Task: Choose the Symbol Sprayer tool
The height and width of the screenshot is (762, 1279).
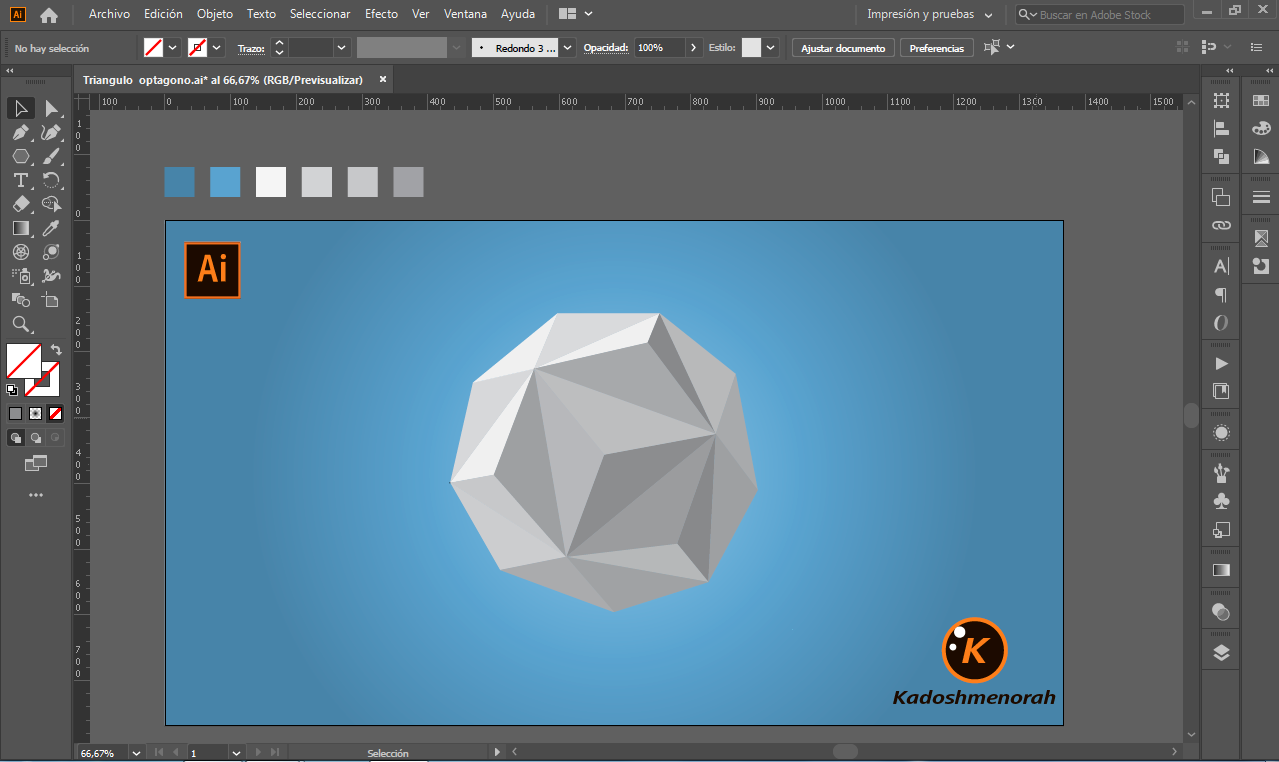Action: tap(21, 276)
